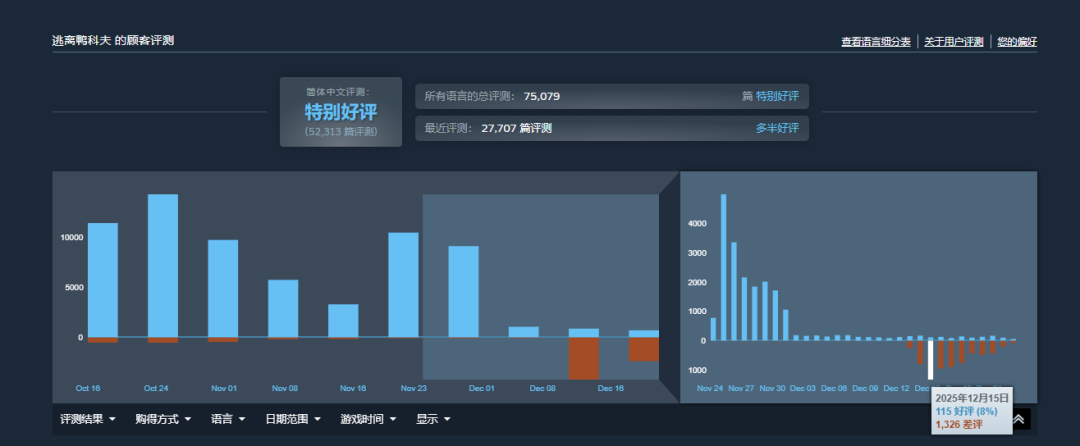Click the 最近评测 summary row
The width and height of the screenshot is (1080, 446).
611,128
